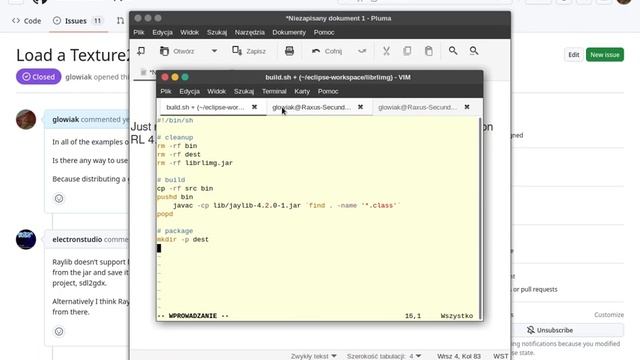Undo with the Cofnij button in Pluma
Viewport: 640px width, 360px height.
point(327,51)
